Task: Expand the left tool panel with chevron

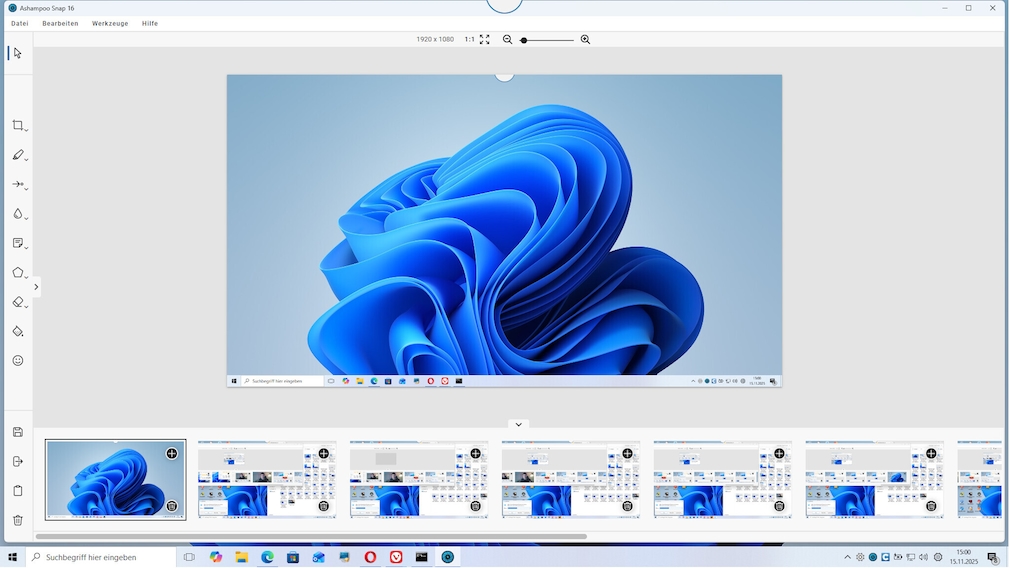Action: pyautogui.click(x=36, y=287)
